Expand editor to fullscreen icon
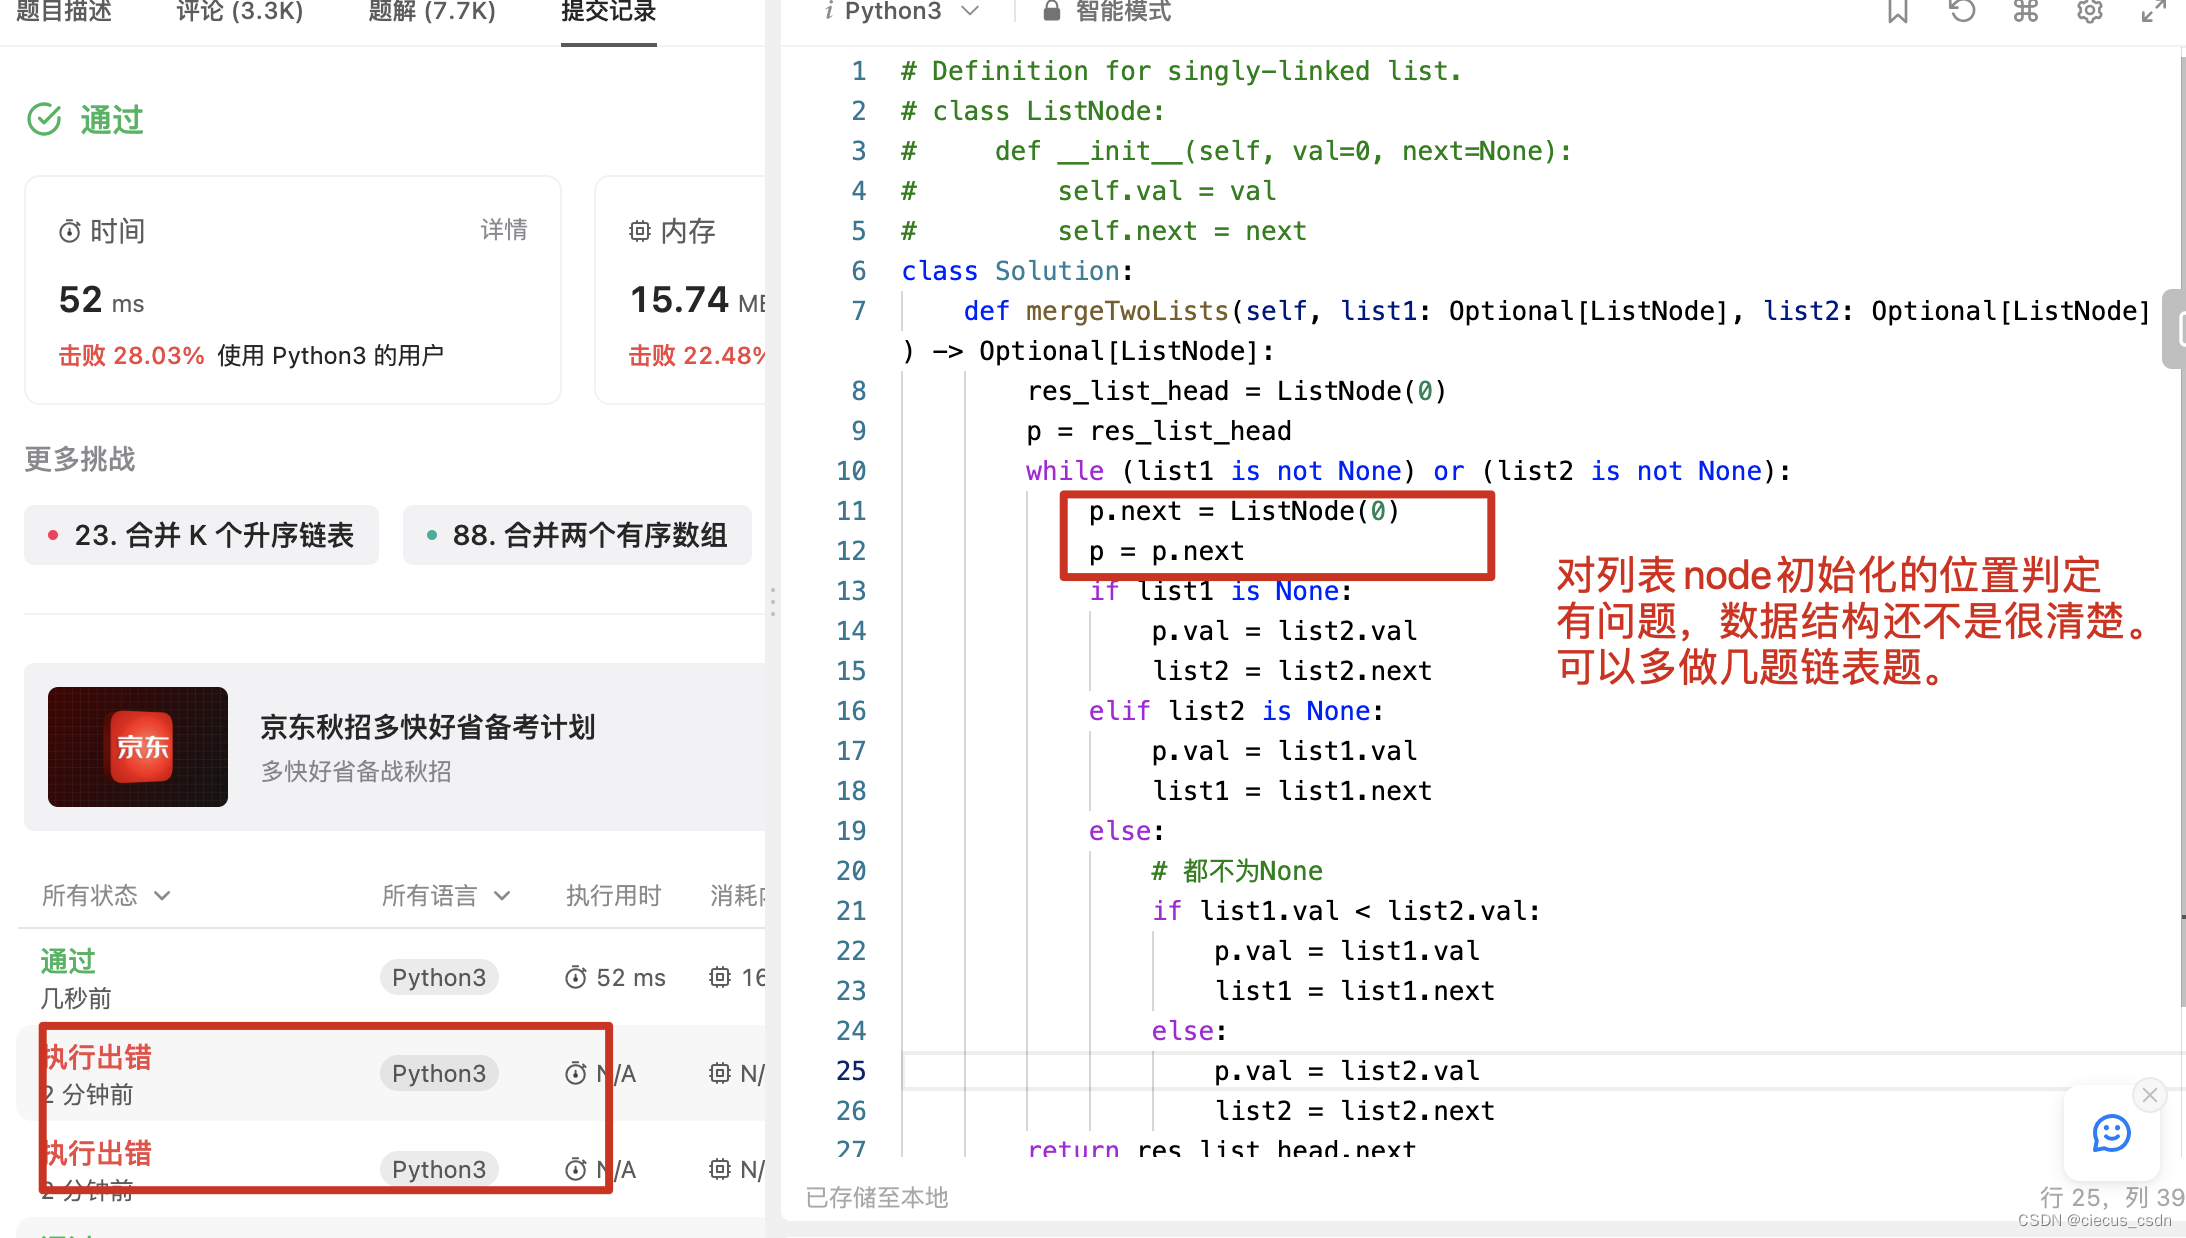The height and width of the screenshot is (1238, 2186). 2154,11
